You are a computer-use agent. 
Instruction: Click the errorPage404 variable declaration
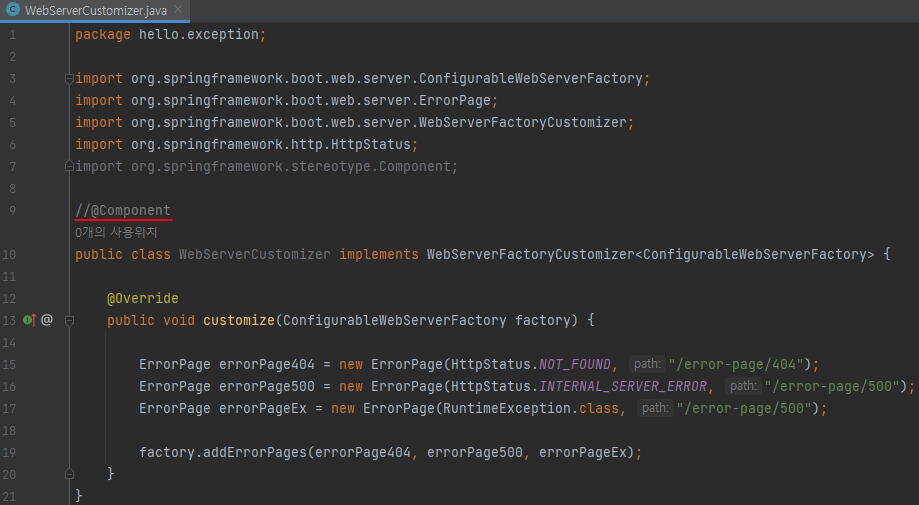267,364
